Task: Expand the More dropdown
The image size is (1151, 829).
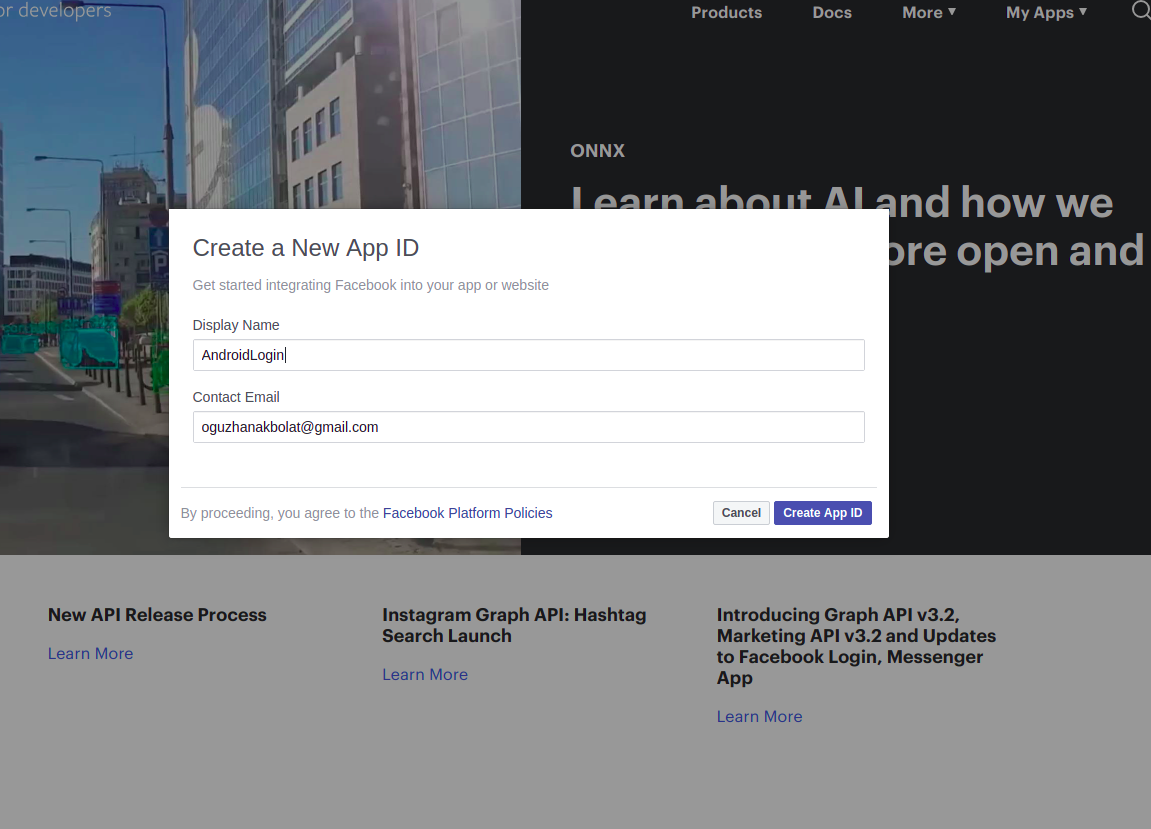Action: point(928,13)
